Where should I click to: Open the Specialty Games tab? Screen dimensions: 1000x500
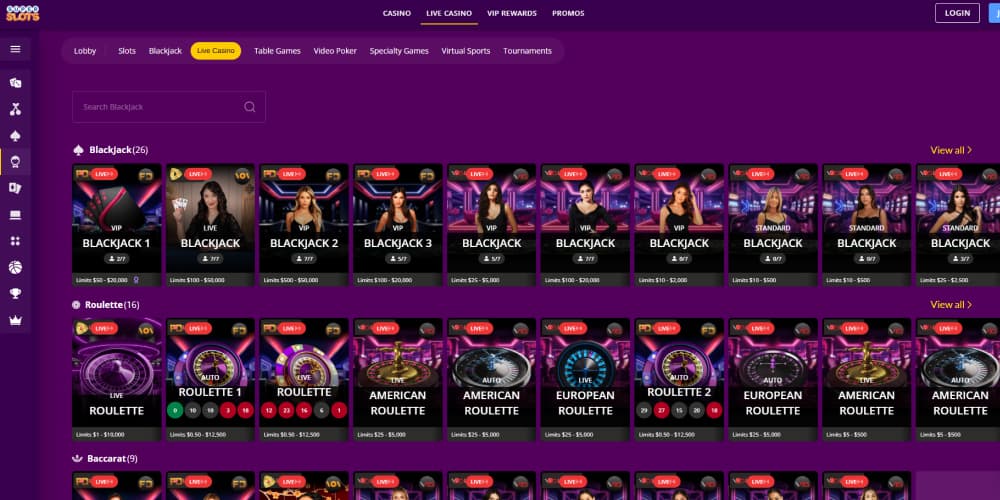click(399, 51)
